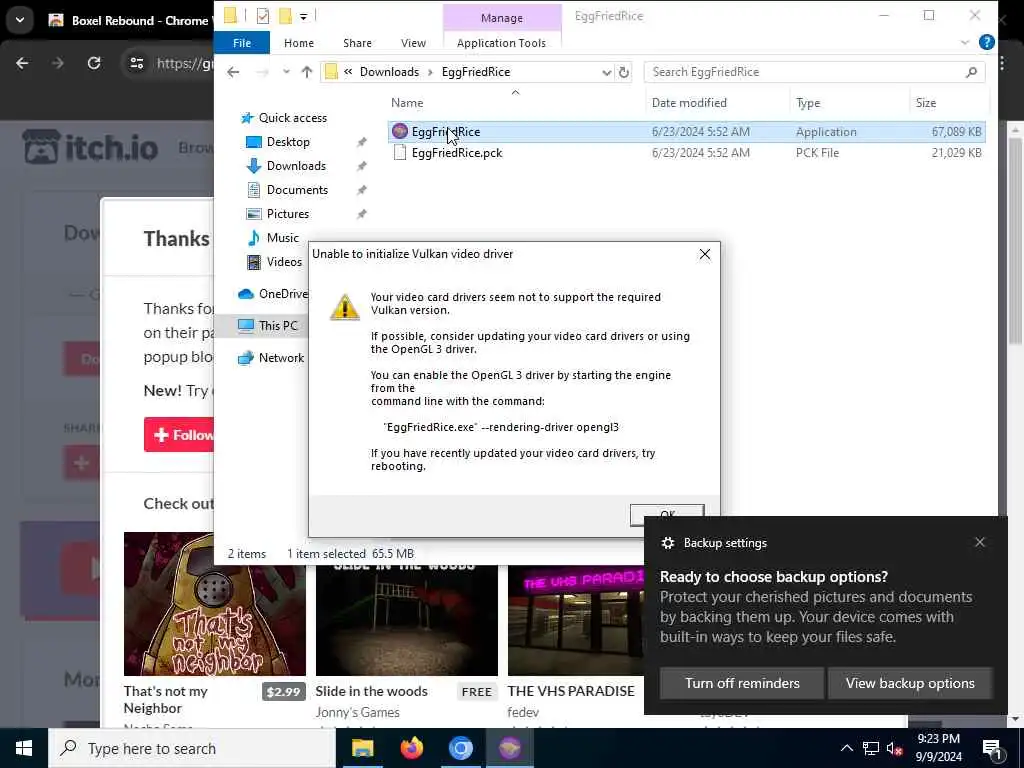
Task: Select Downloads in the navigation pane
Action: [x=296, y=166]
